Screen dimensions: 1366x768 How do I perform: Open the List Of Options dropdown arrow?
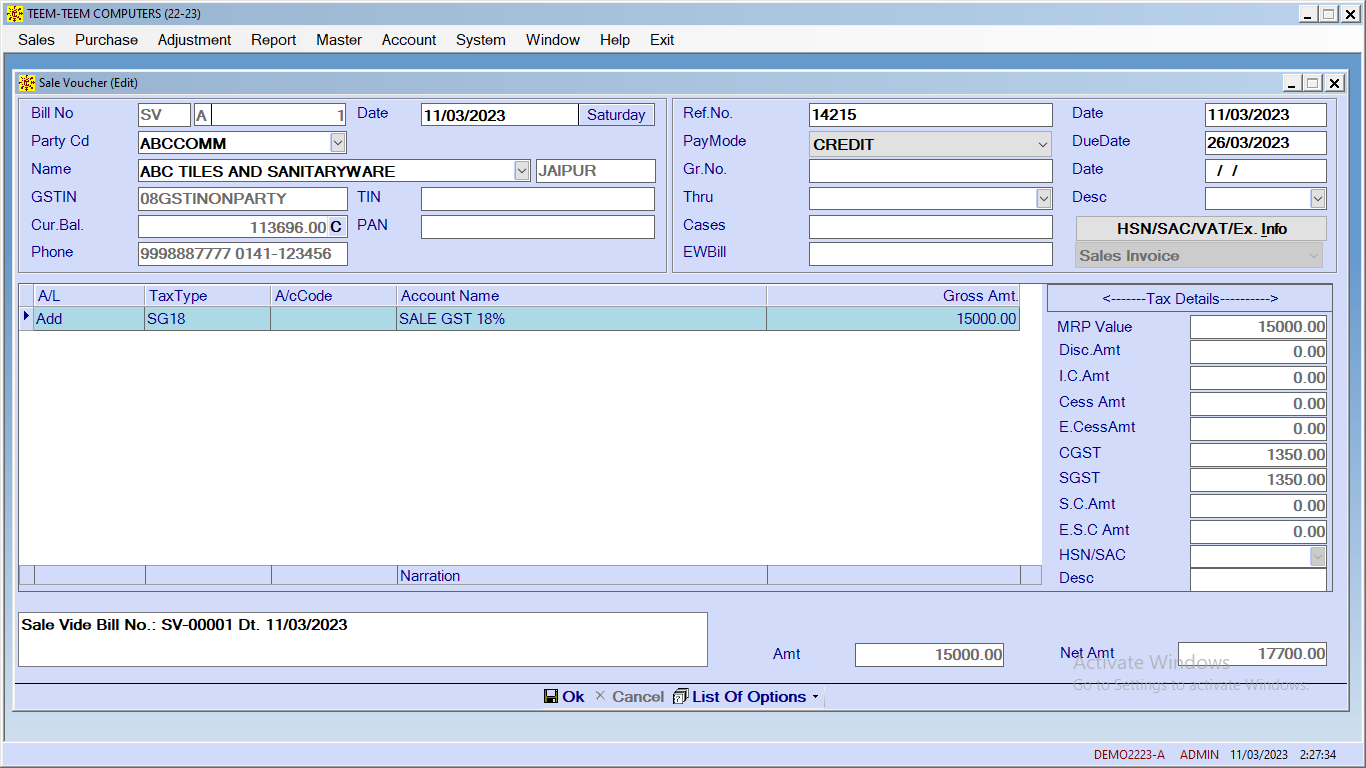click(x=815, y=697)
